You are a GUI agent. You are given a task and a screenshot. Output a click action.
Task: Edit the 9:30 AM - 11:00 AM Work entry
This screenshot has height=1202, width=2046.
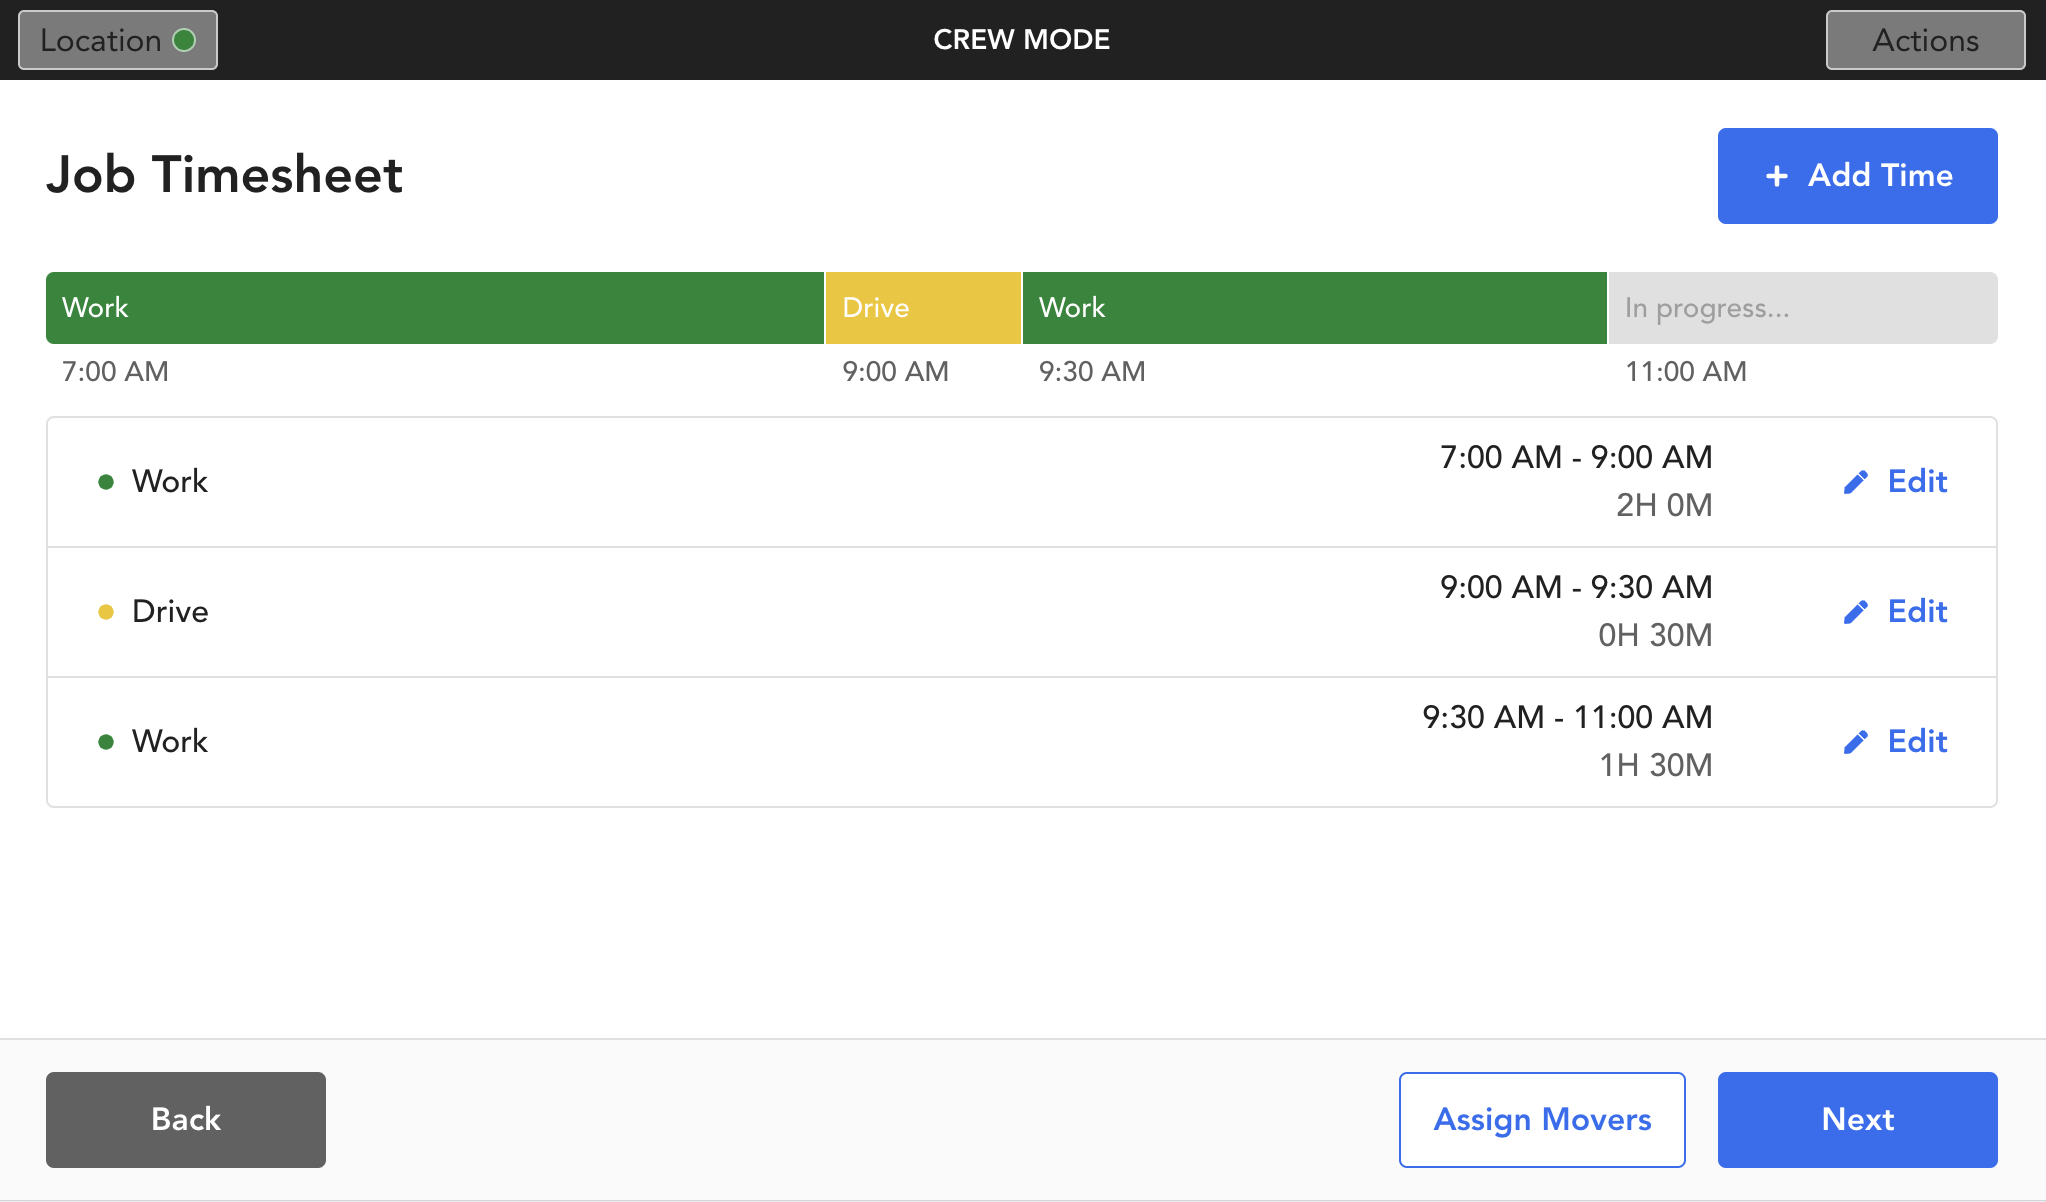(1896, 742)
